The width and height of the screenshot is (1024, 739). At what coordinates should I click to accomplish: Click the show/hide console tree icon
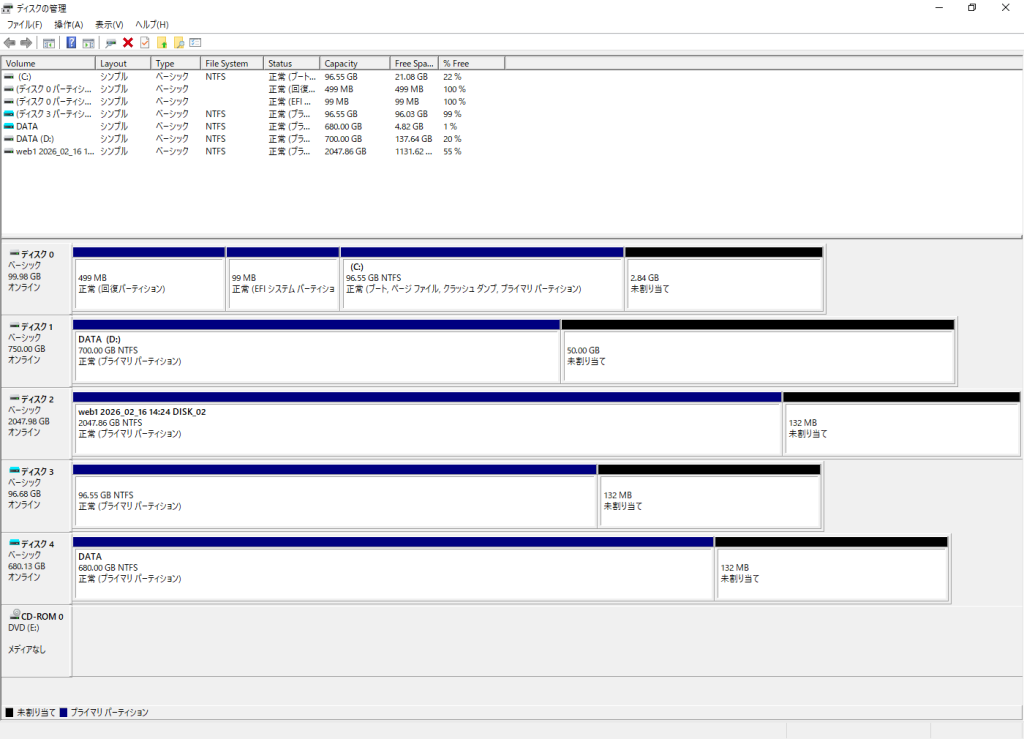click(x=48, y=43)
